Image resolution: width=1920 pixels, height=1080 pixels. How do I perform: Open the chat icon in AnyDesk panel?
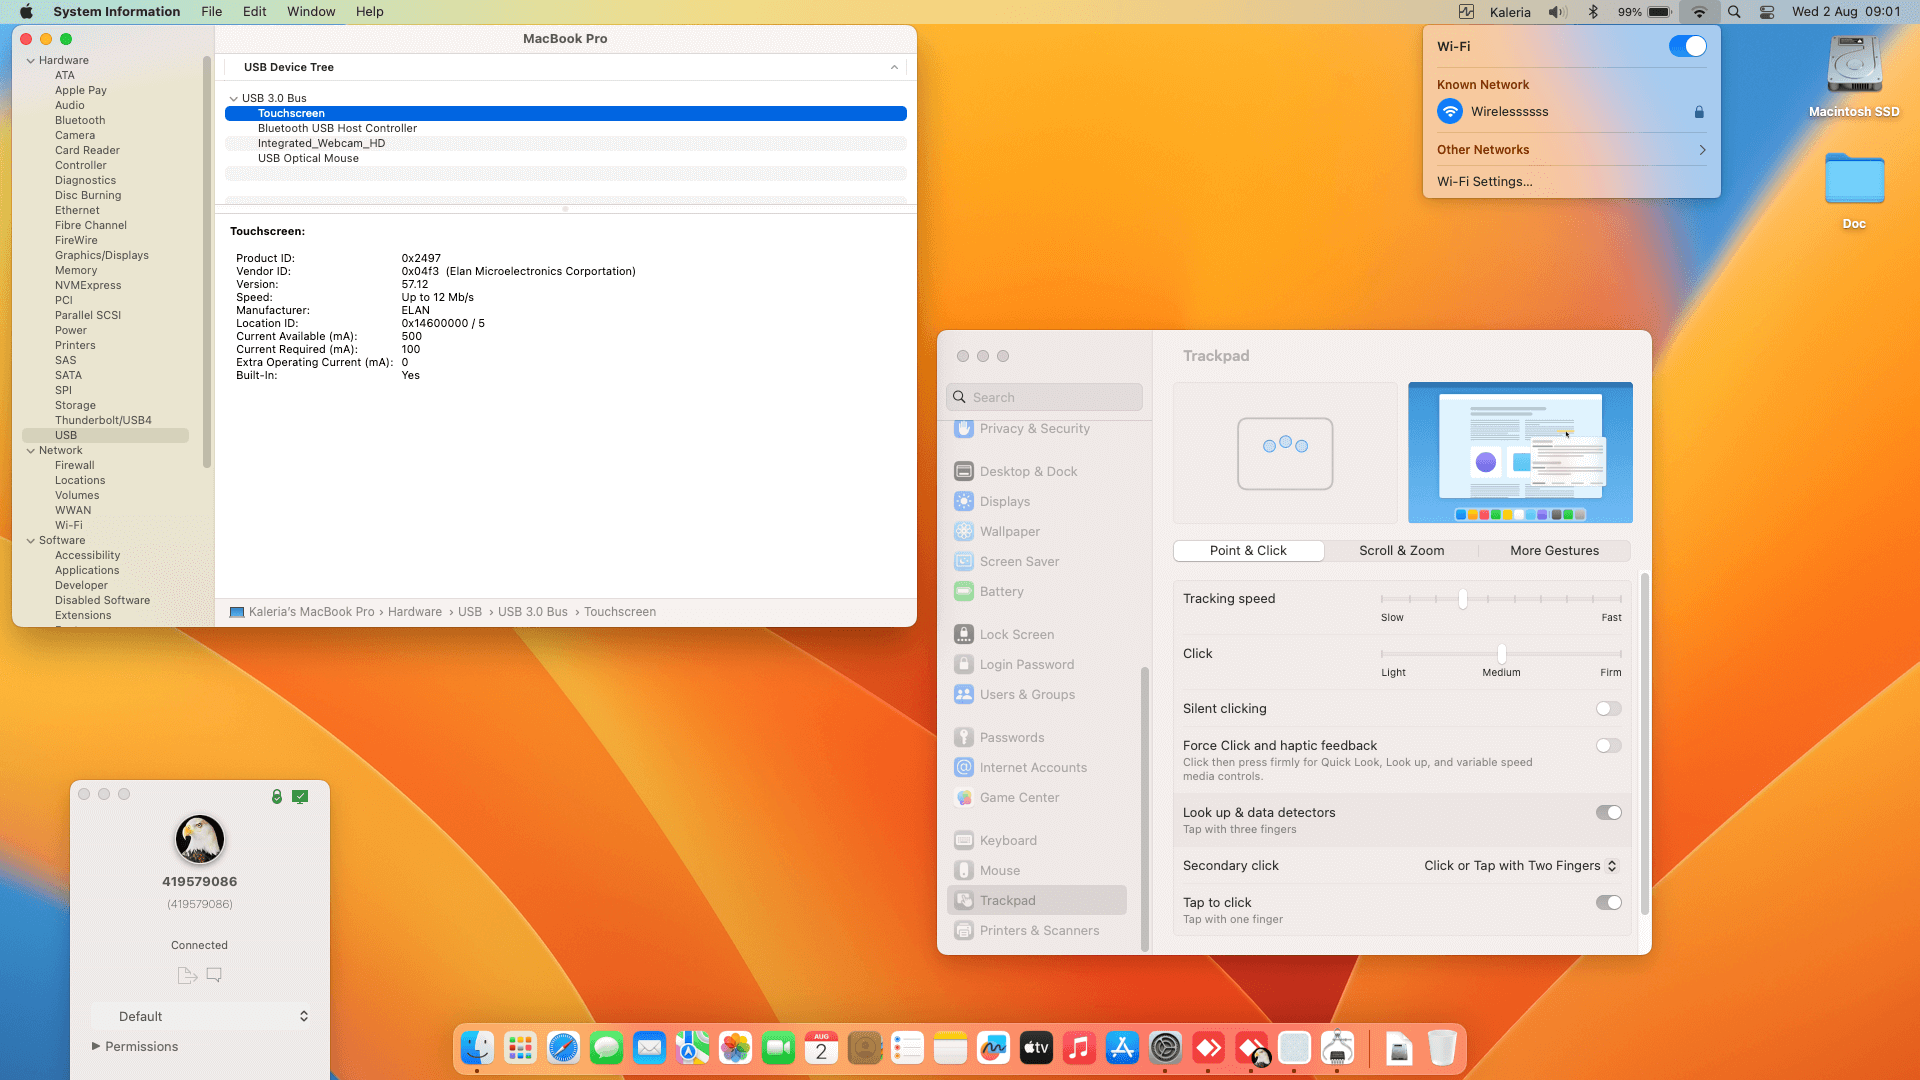click(x=214, y=975)
